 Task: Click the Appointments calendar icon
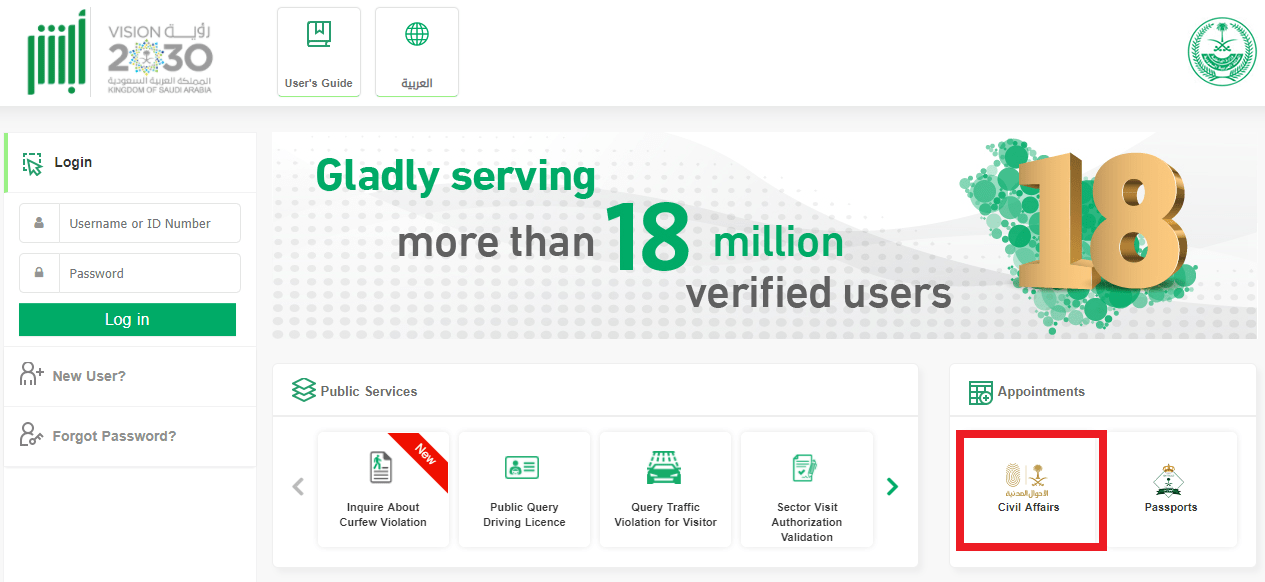(x=981, y=392)
